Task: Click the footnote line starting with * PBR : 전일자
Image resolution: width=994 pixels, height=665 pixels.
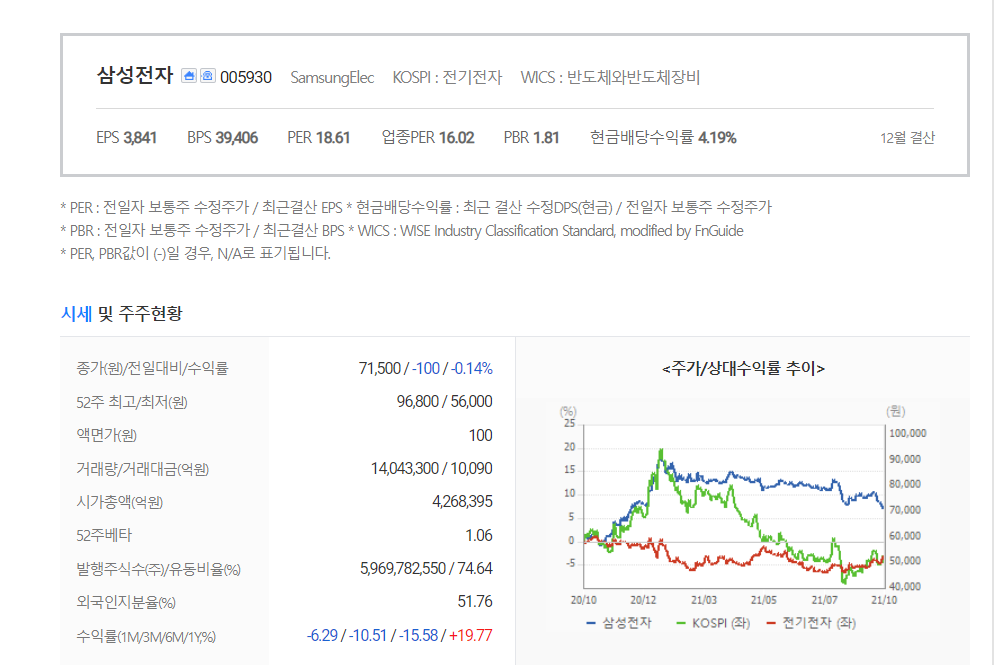Action: 402,231
